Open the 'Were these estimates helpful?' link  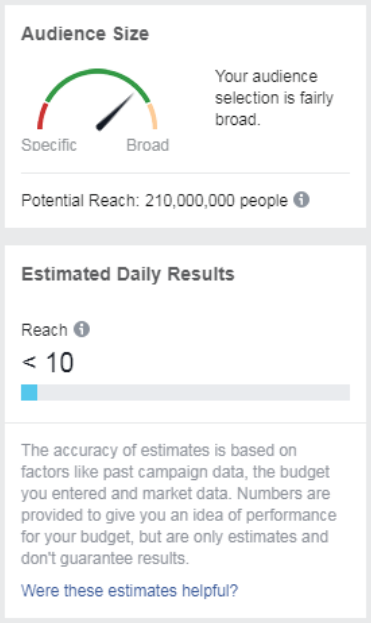[129, 590]
